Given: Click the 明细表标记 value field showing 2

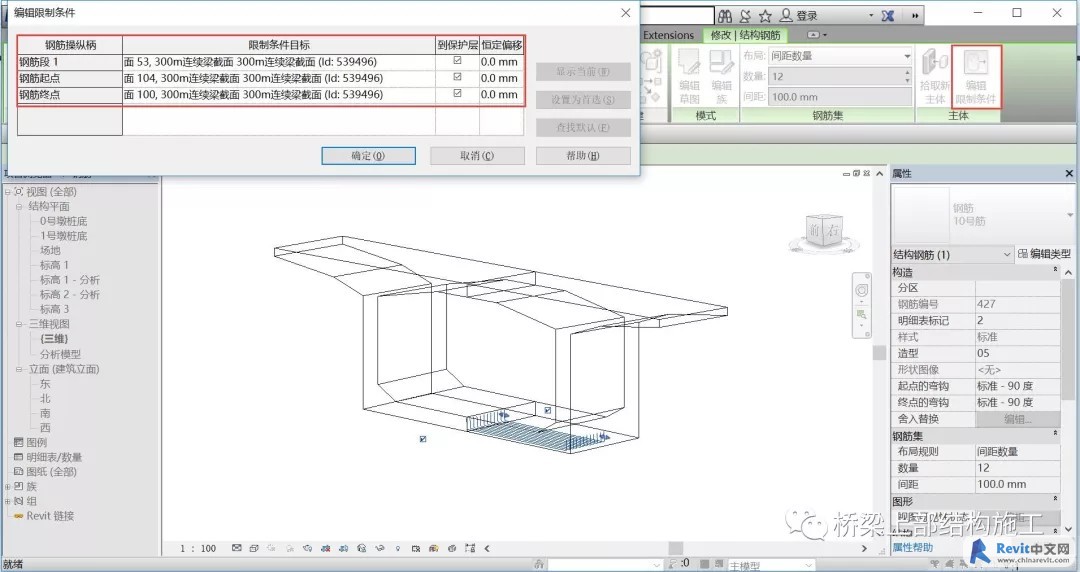Looking at the screenshot, I should click(1017, 320).
